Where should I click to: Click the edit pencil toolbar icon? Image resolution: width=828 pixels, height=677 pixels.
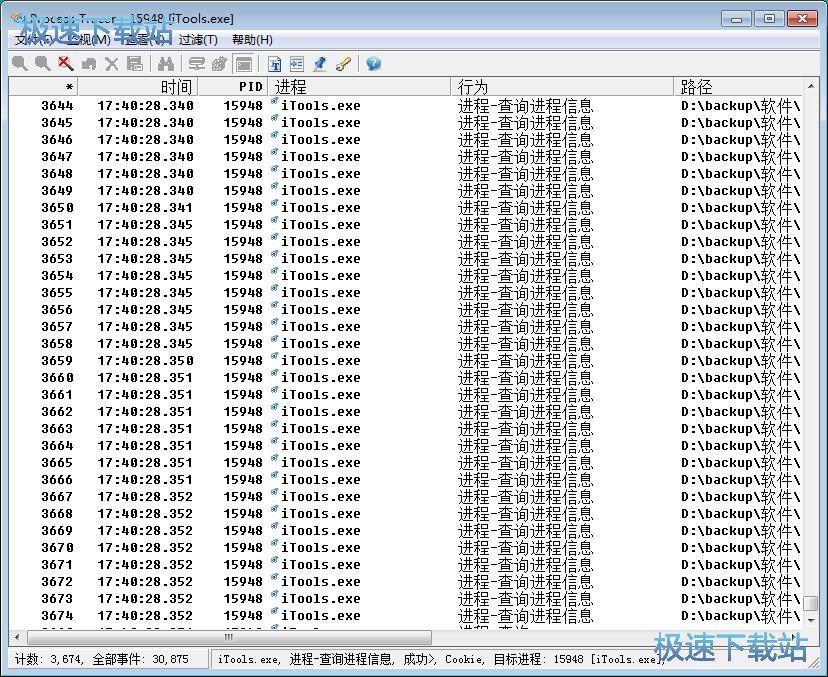220,64
